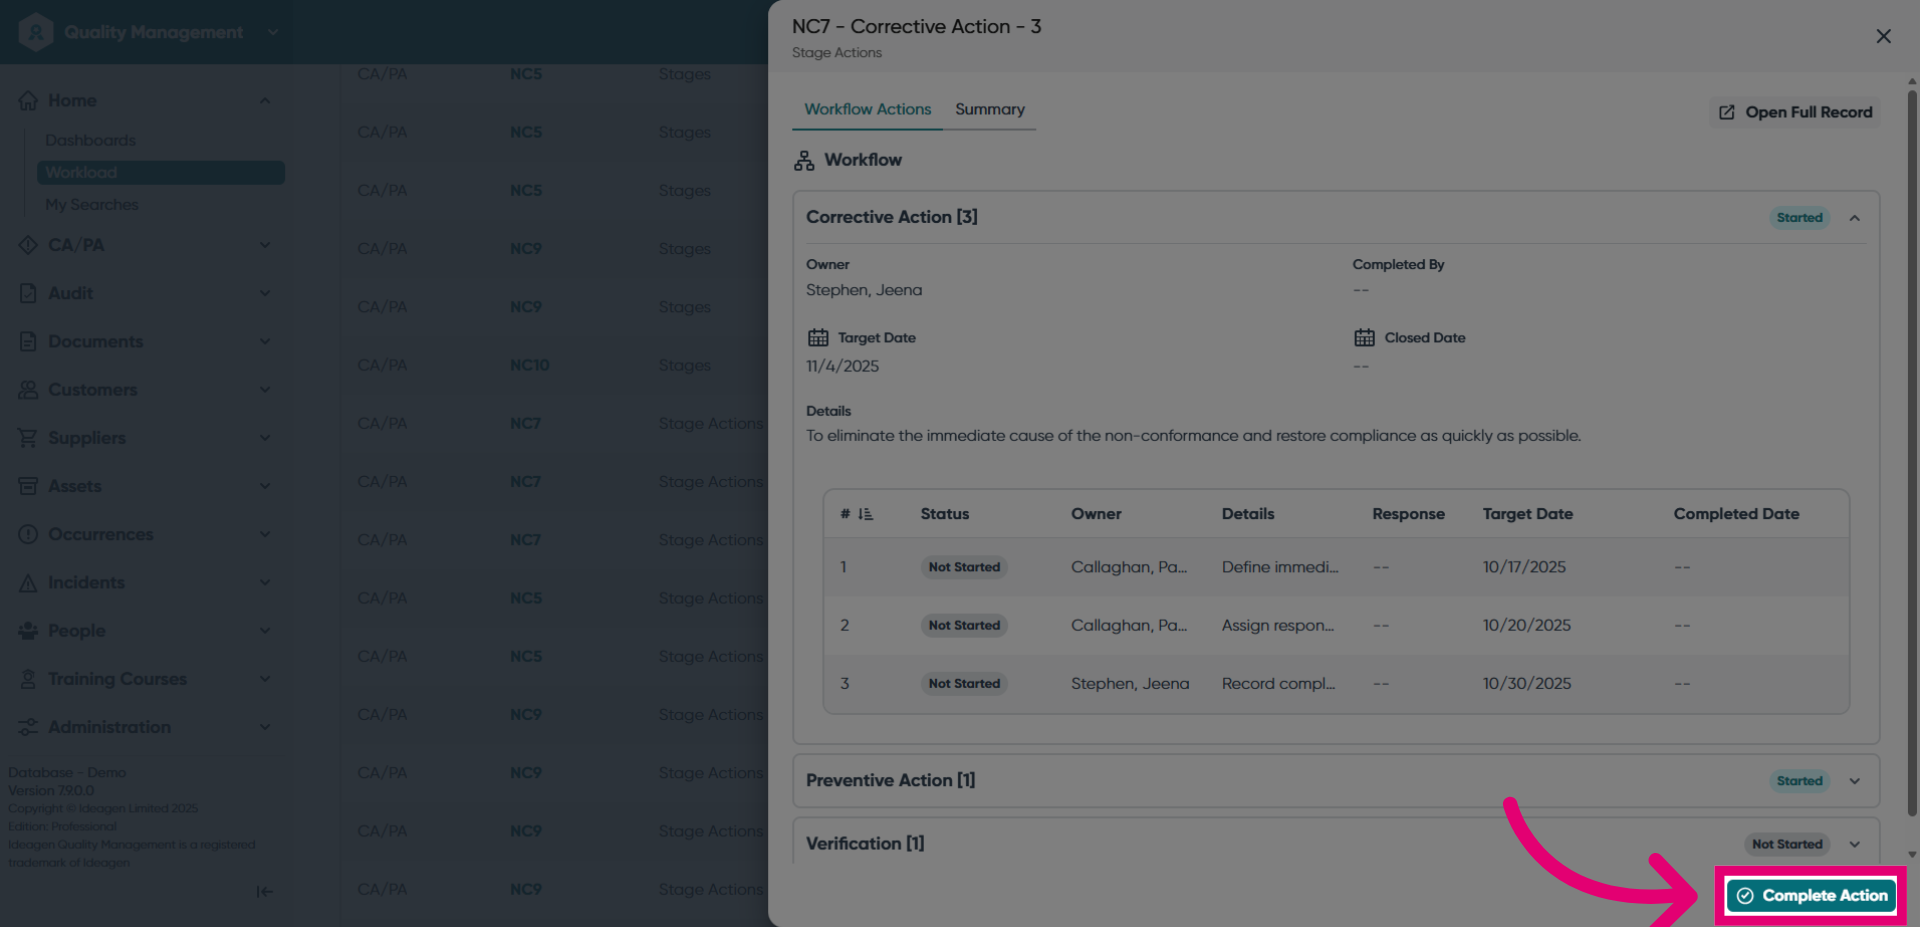Click the Documents icon in sidebar
Viewport: 1920px width, 927px height.
pyautogui.click(x=28, y=341)
